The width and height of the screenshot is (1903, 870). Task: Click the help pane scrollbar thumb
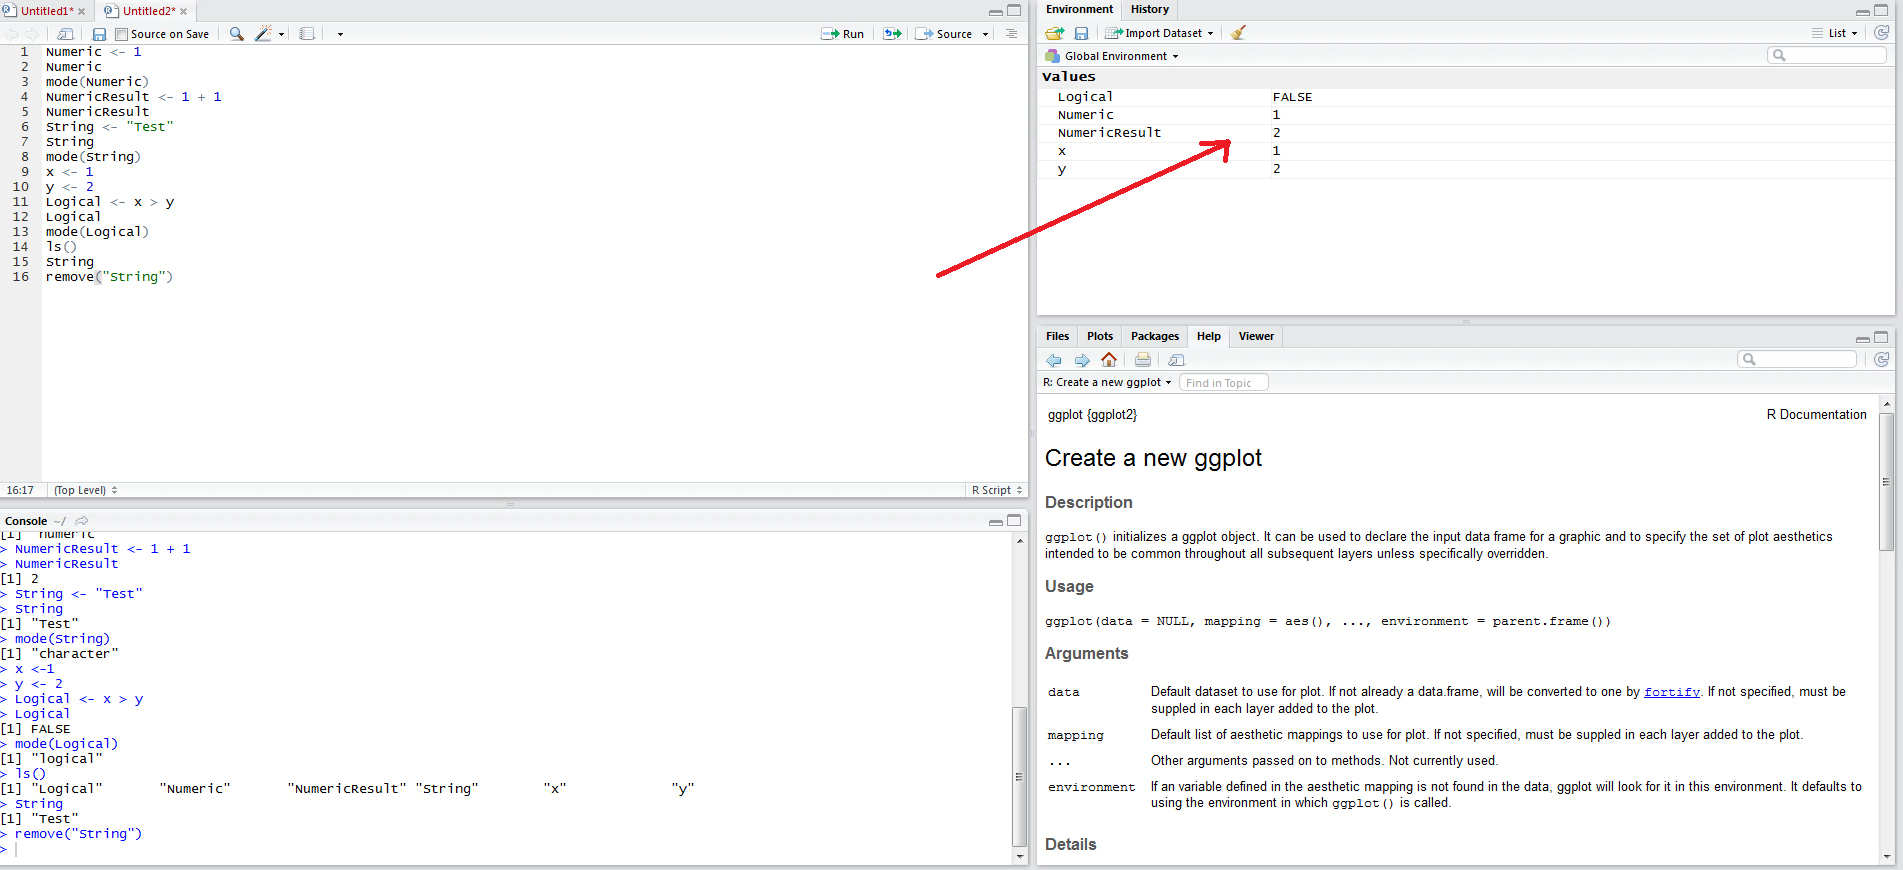coord(1887,482)
